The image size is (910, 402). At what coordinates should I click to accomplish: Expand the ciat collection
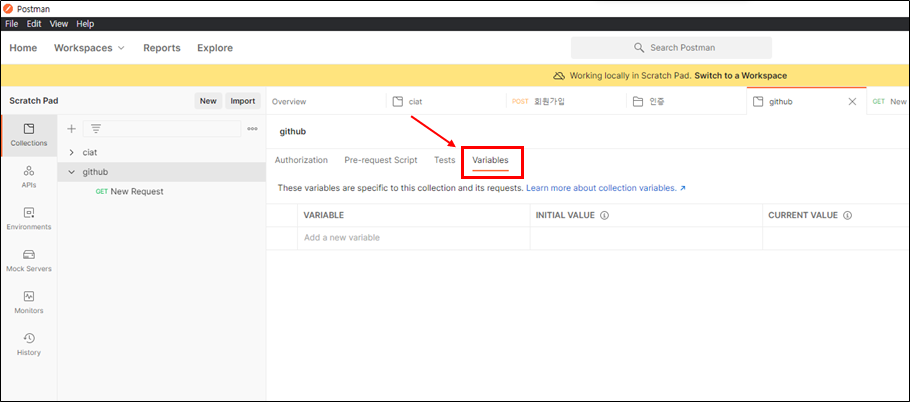click(71, 153)
